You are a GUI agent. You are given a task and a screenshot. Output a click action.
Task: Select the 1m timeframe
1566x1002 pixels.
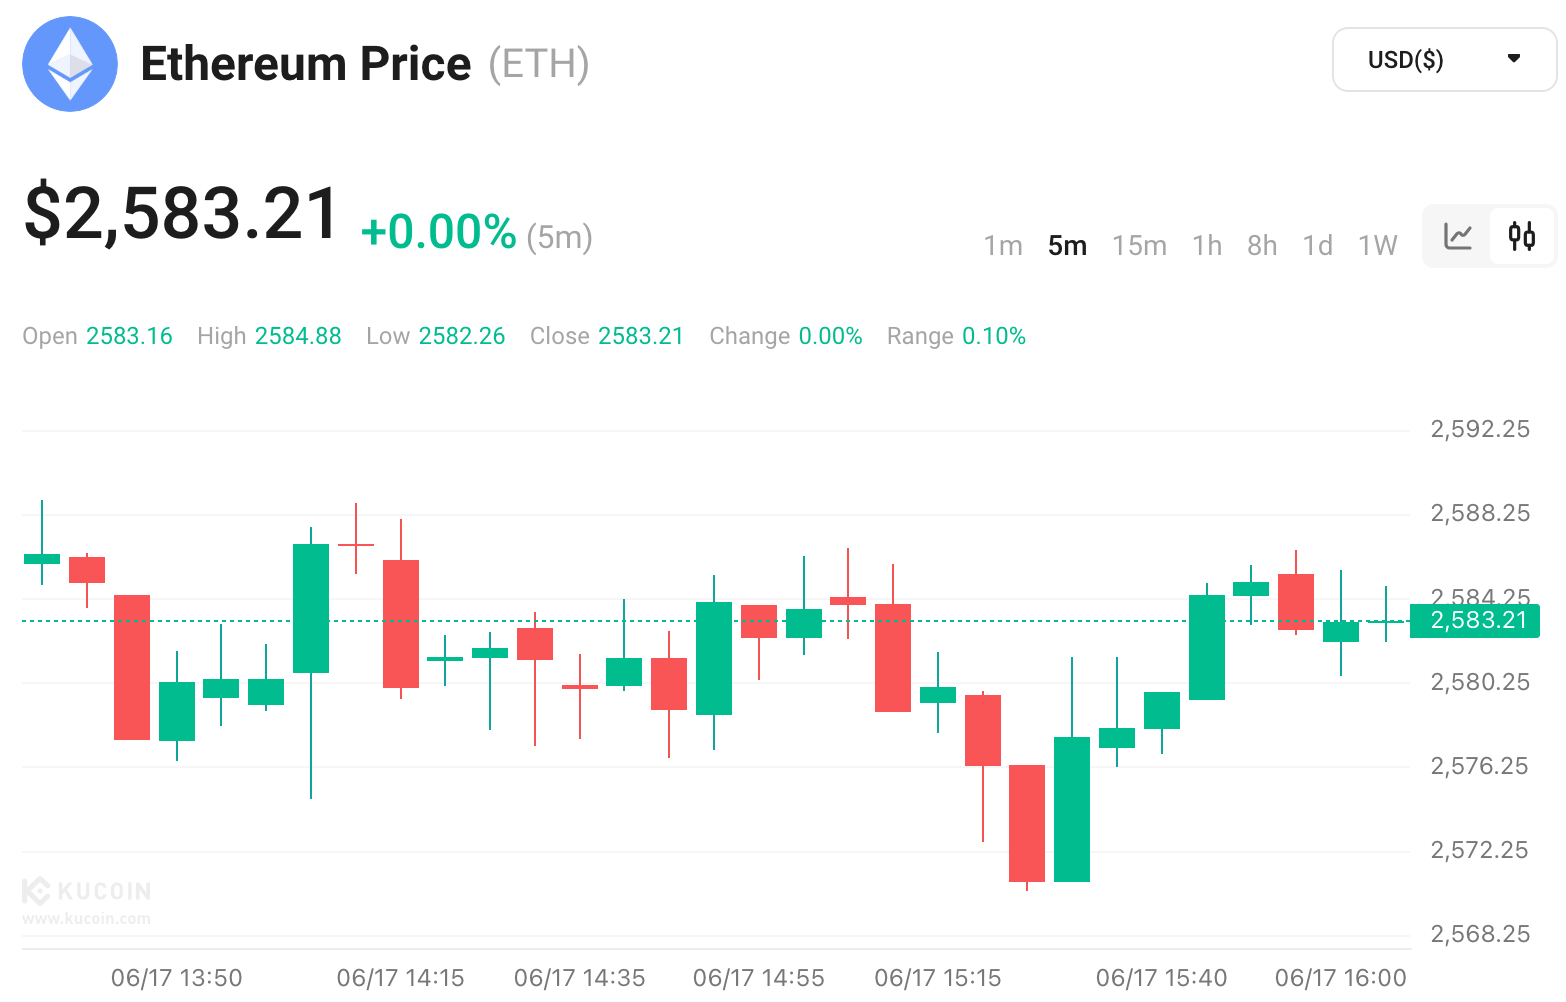1002,246
